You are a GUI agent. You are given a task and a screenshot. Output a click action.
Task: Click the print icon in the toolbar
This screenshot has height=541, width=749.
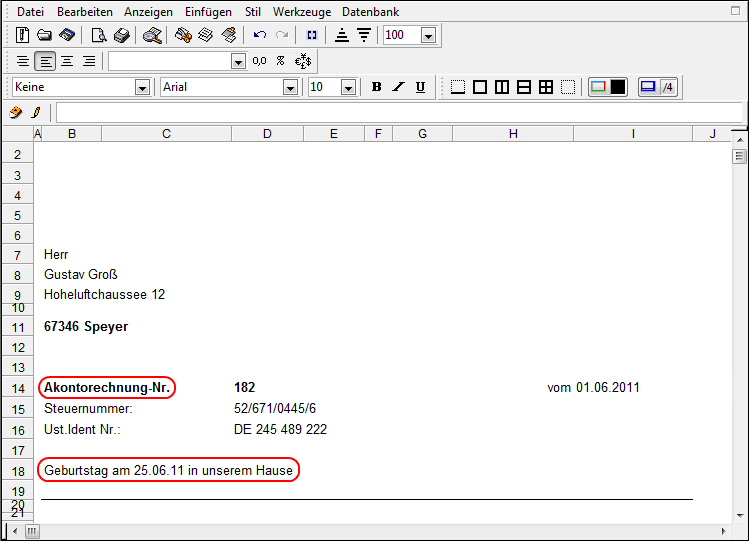click(x=121, y=36)
